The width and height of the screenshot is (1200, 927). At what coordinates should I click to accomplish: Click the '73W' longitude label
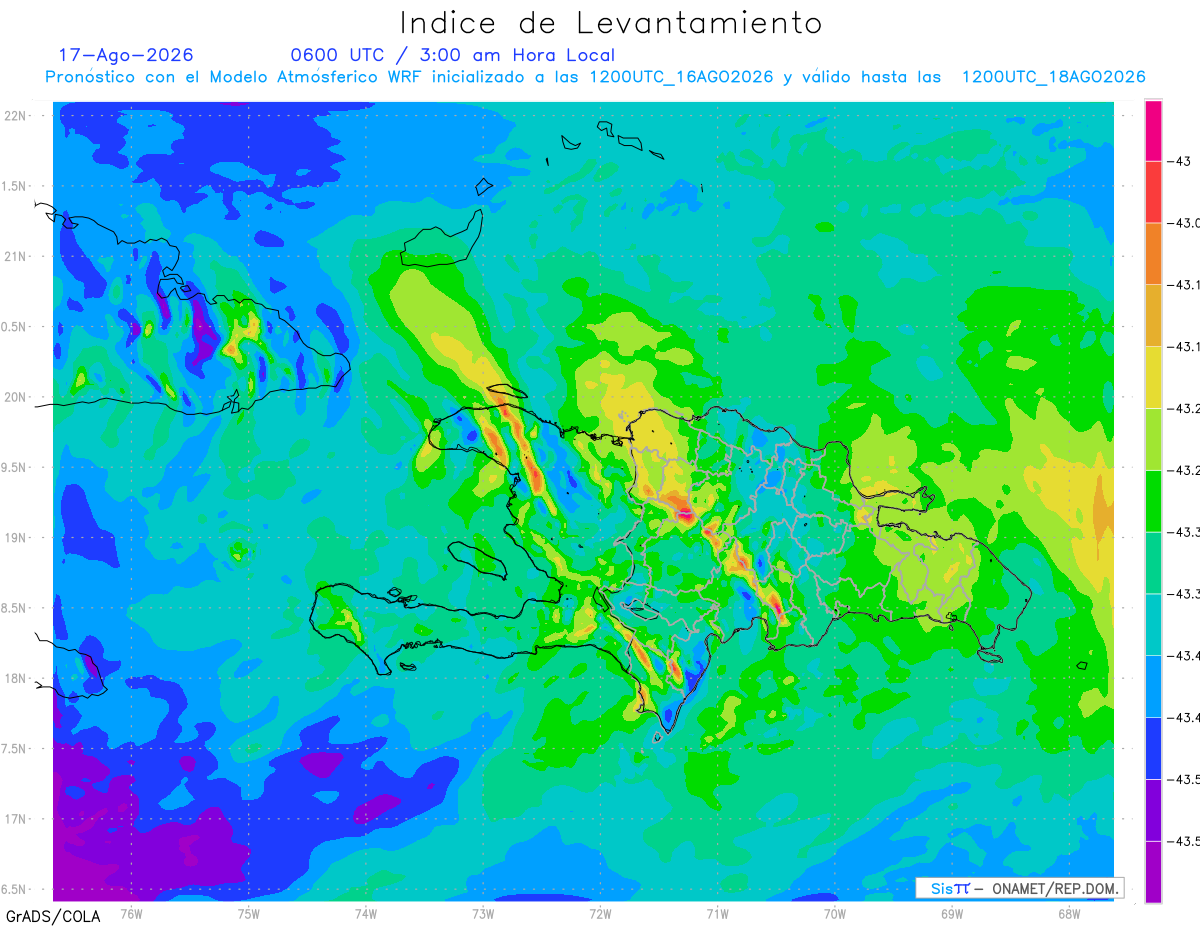coord(483,913)
